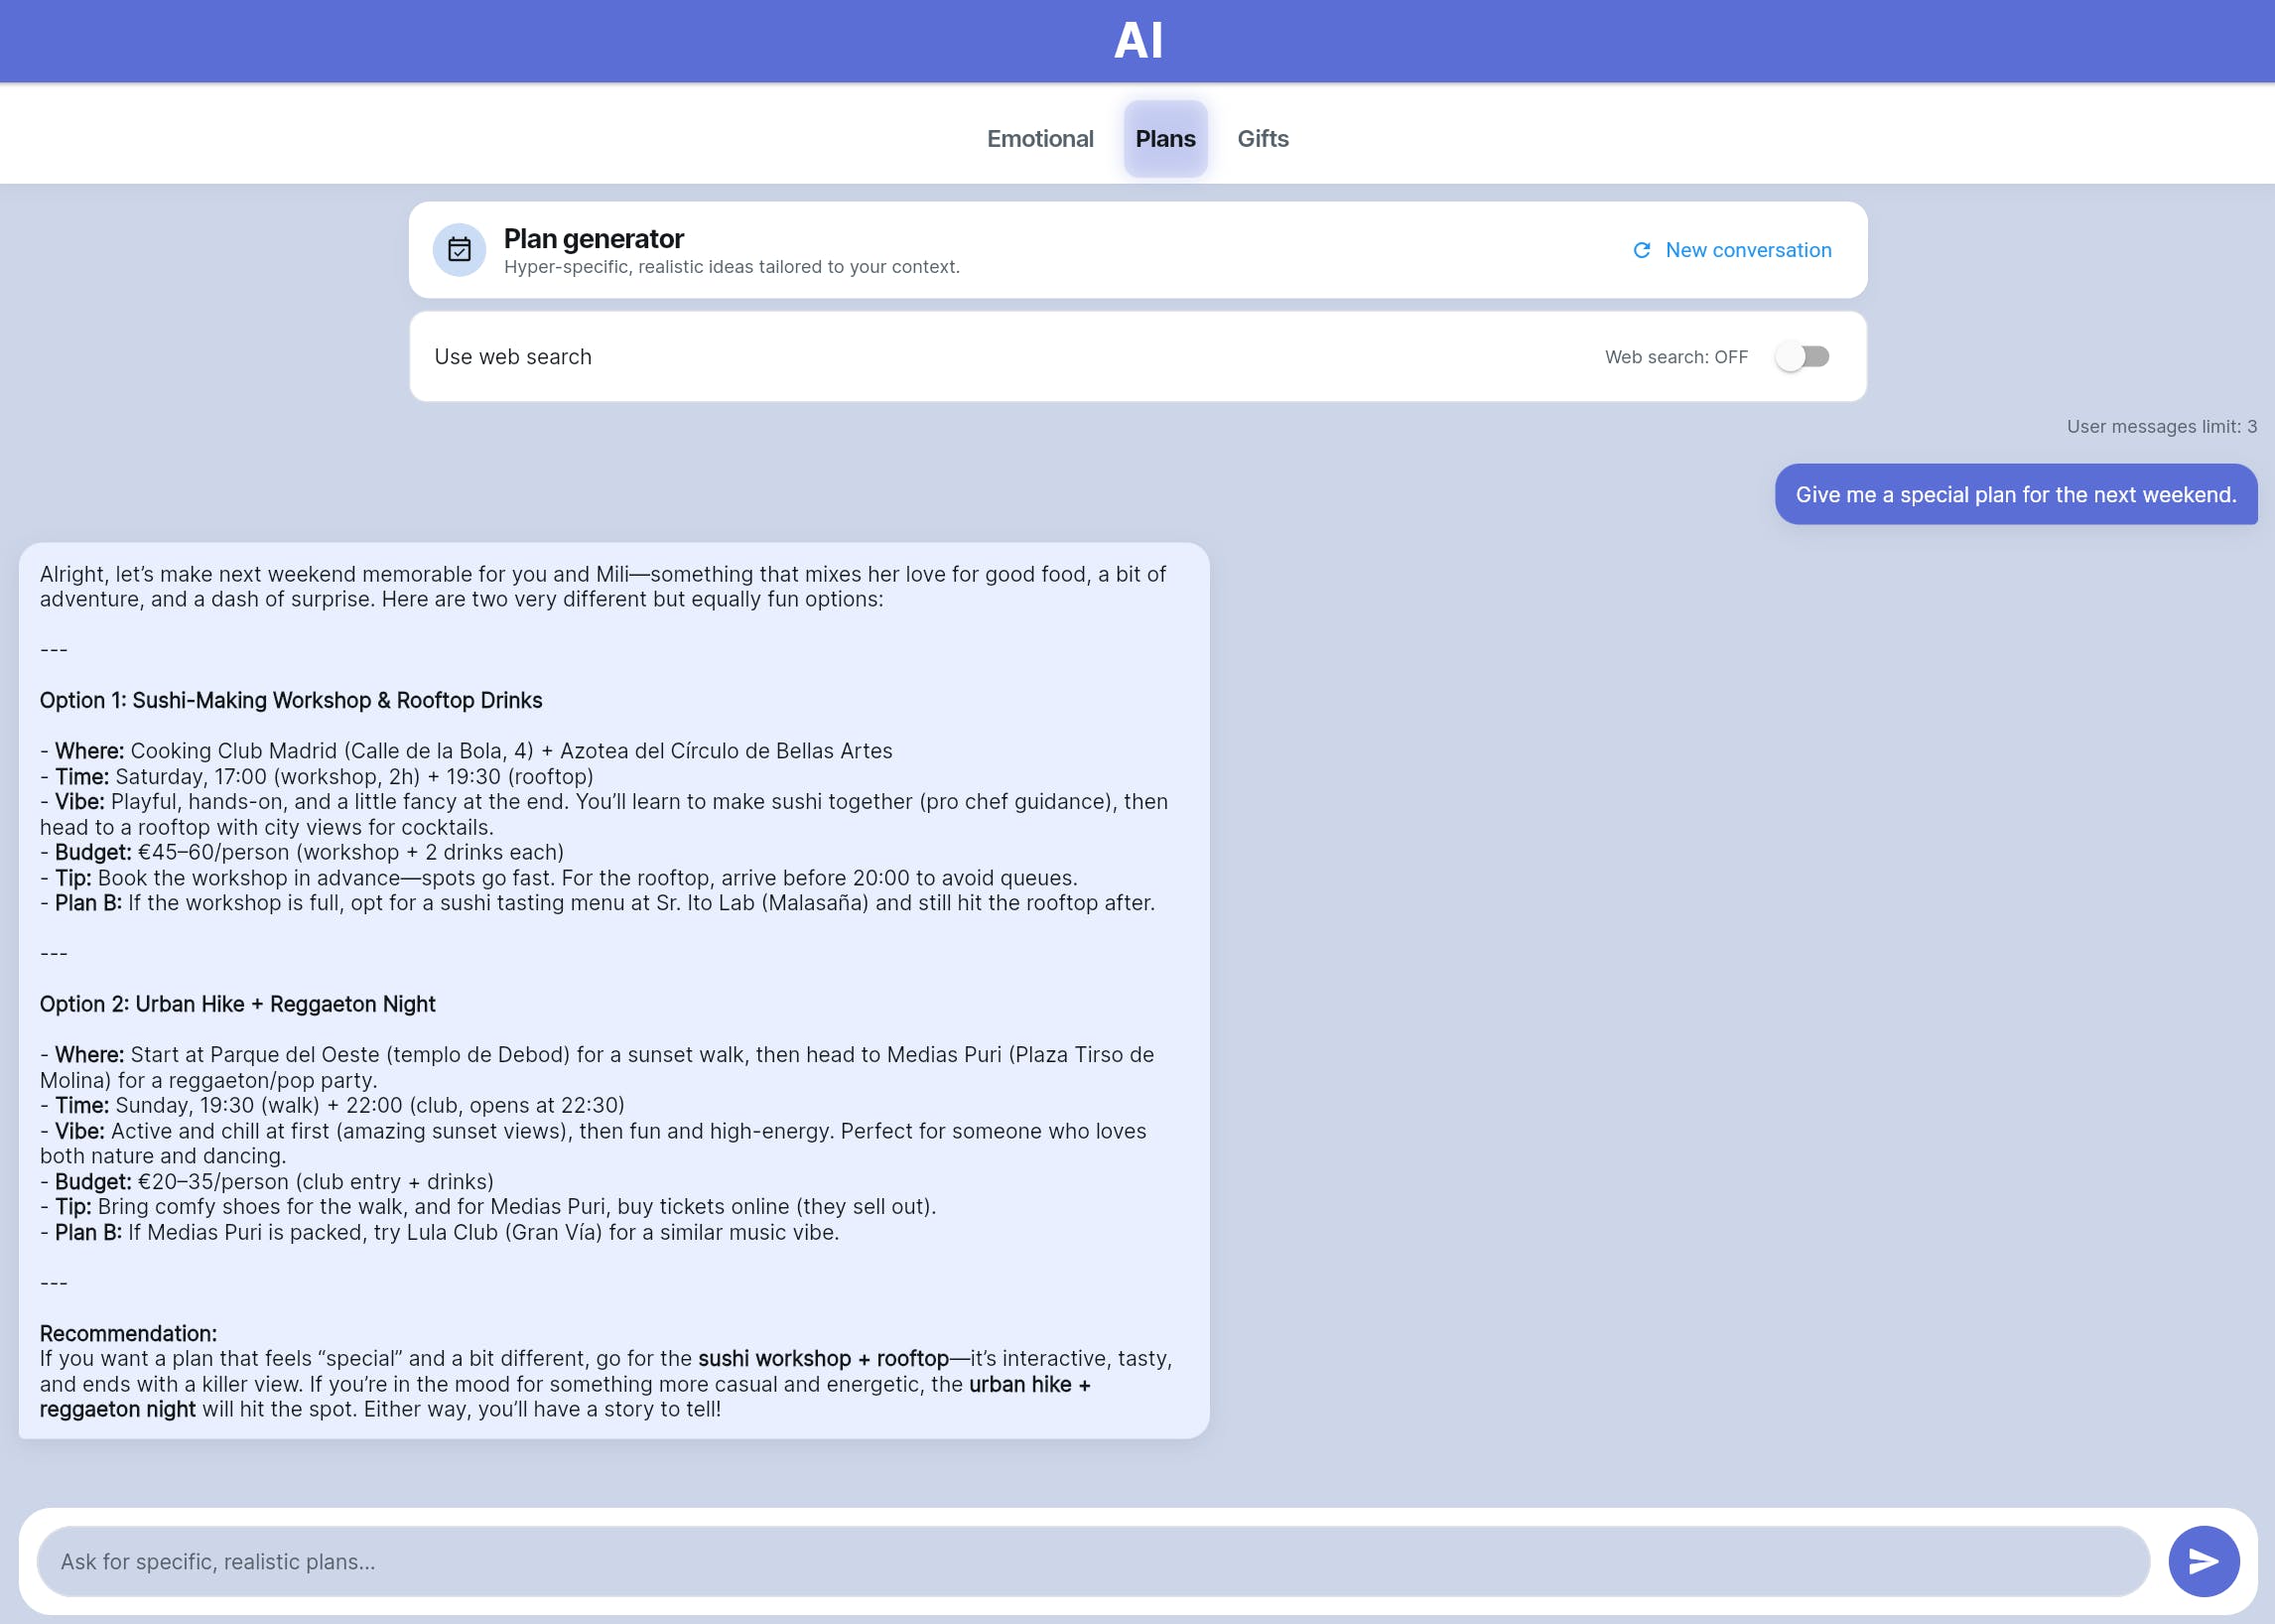2275x1624 pixels.
Task: Click the Plan B line mentioning Lula Club
Action: click(x=439, y=1232)
